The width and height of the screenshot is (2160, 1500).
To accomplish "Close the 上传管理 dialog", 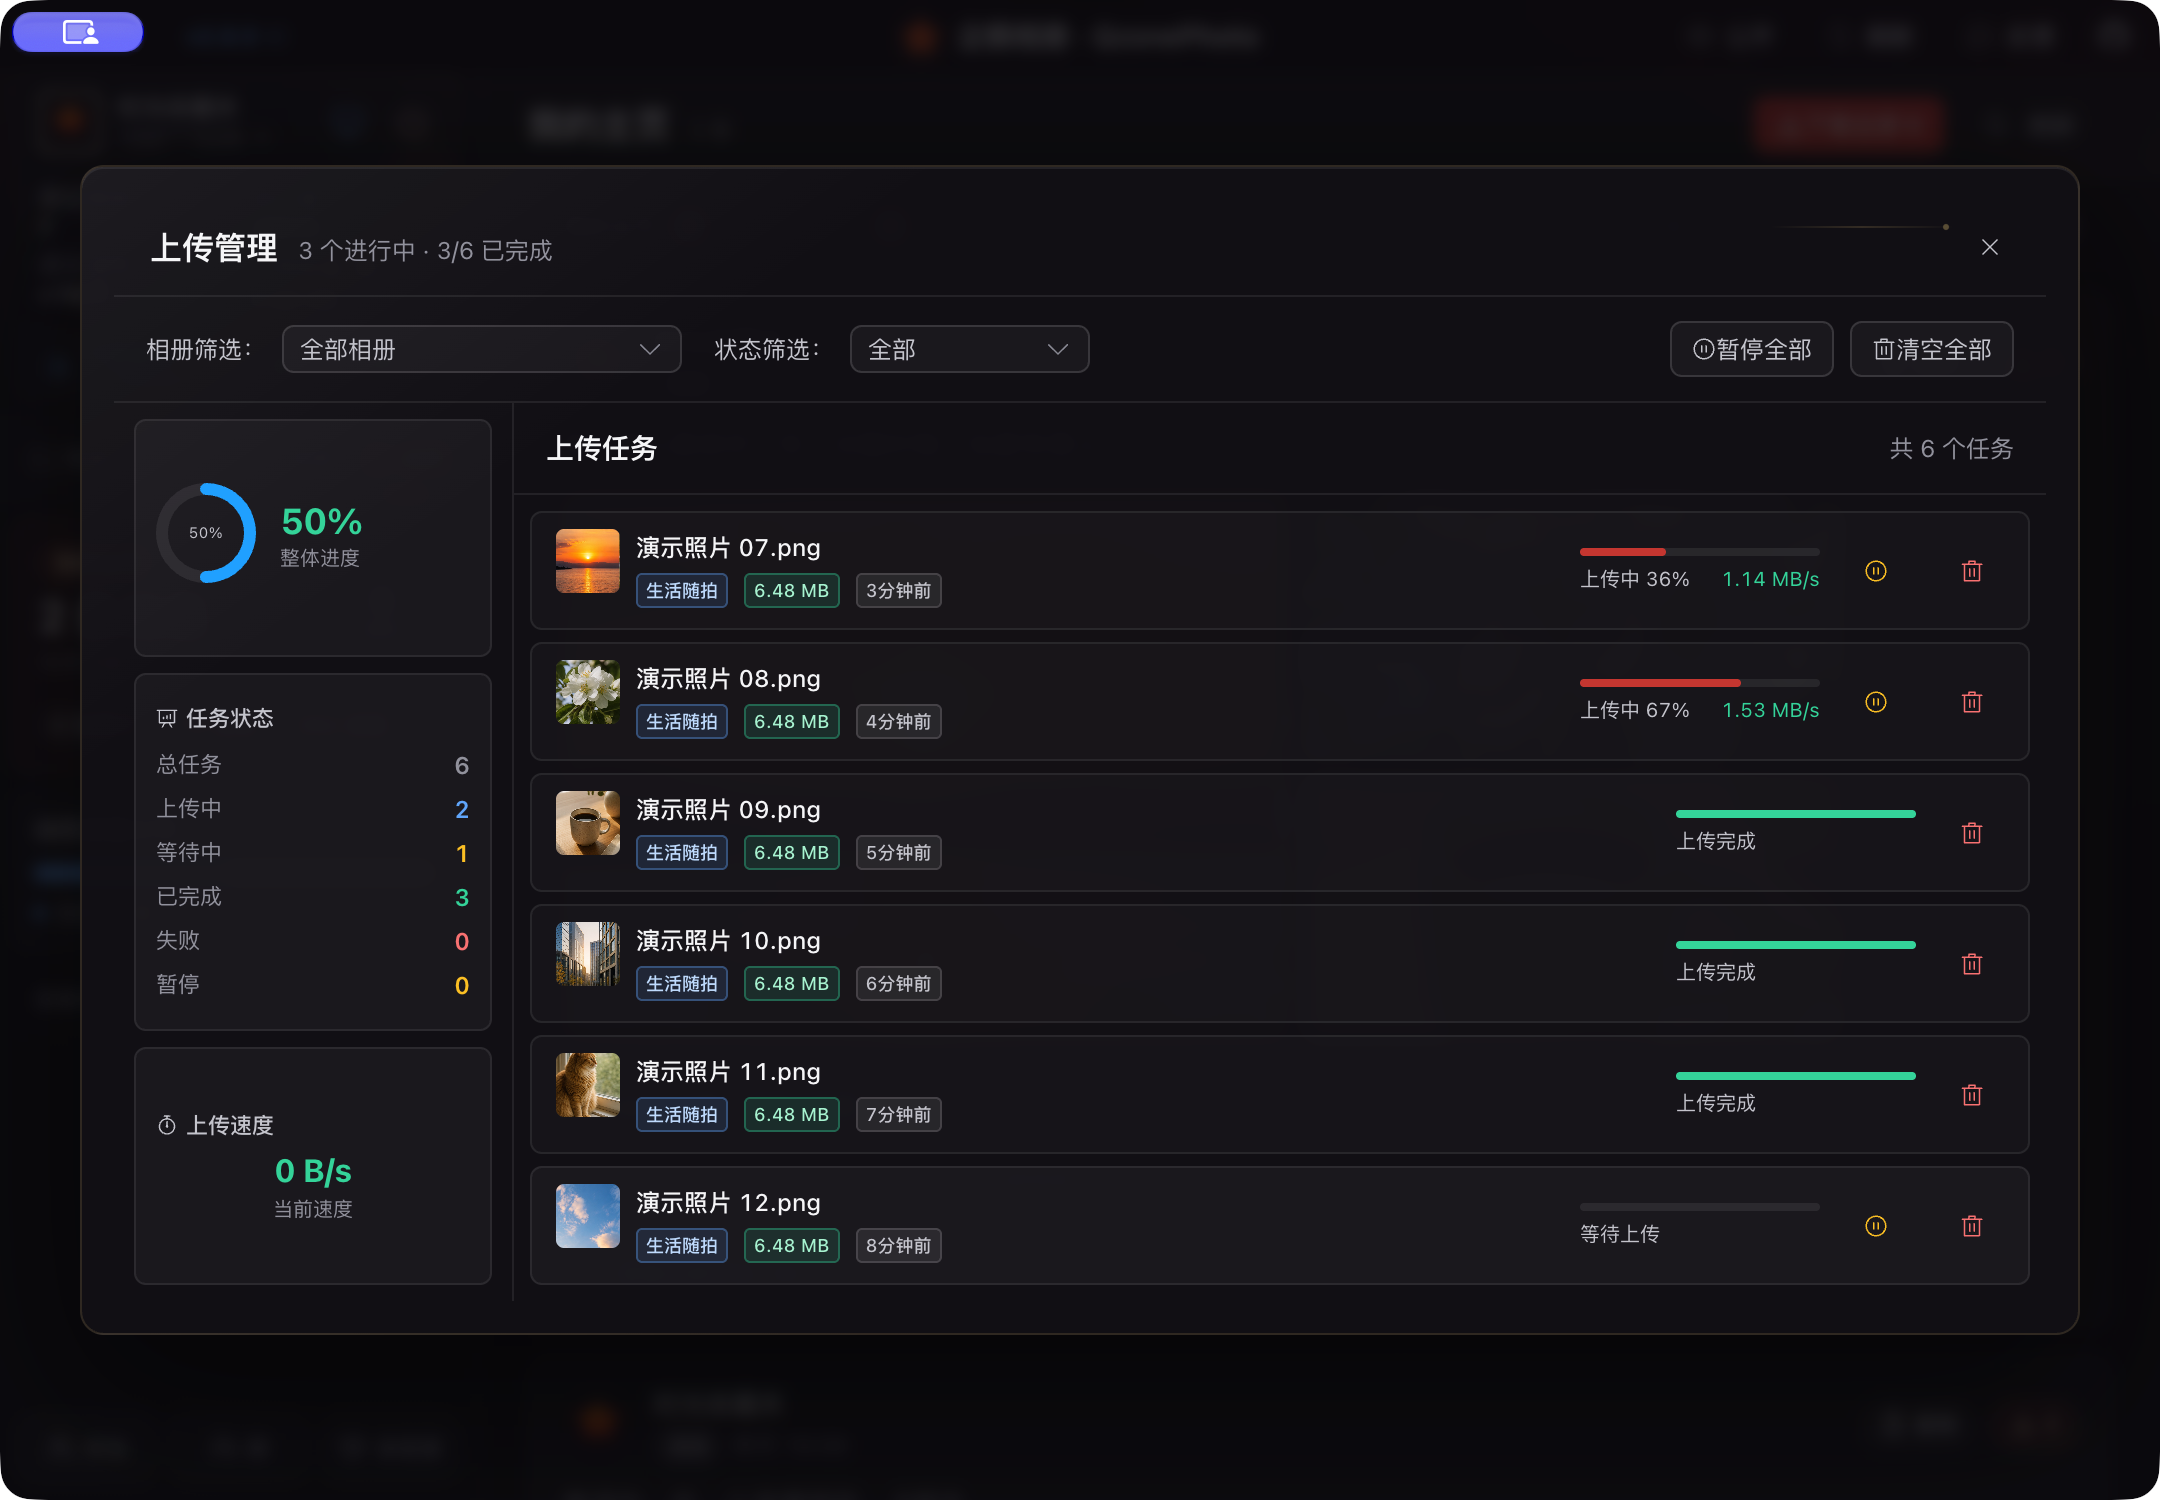I will pos(1990,247).
